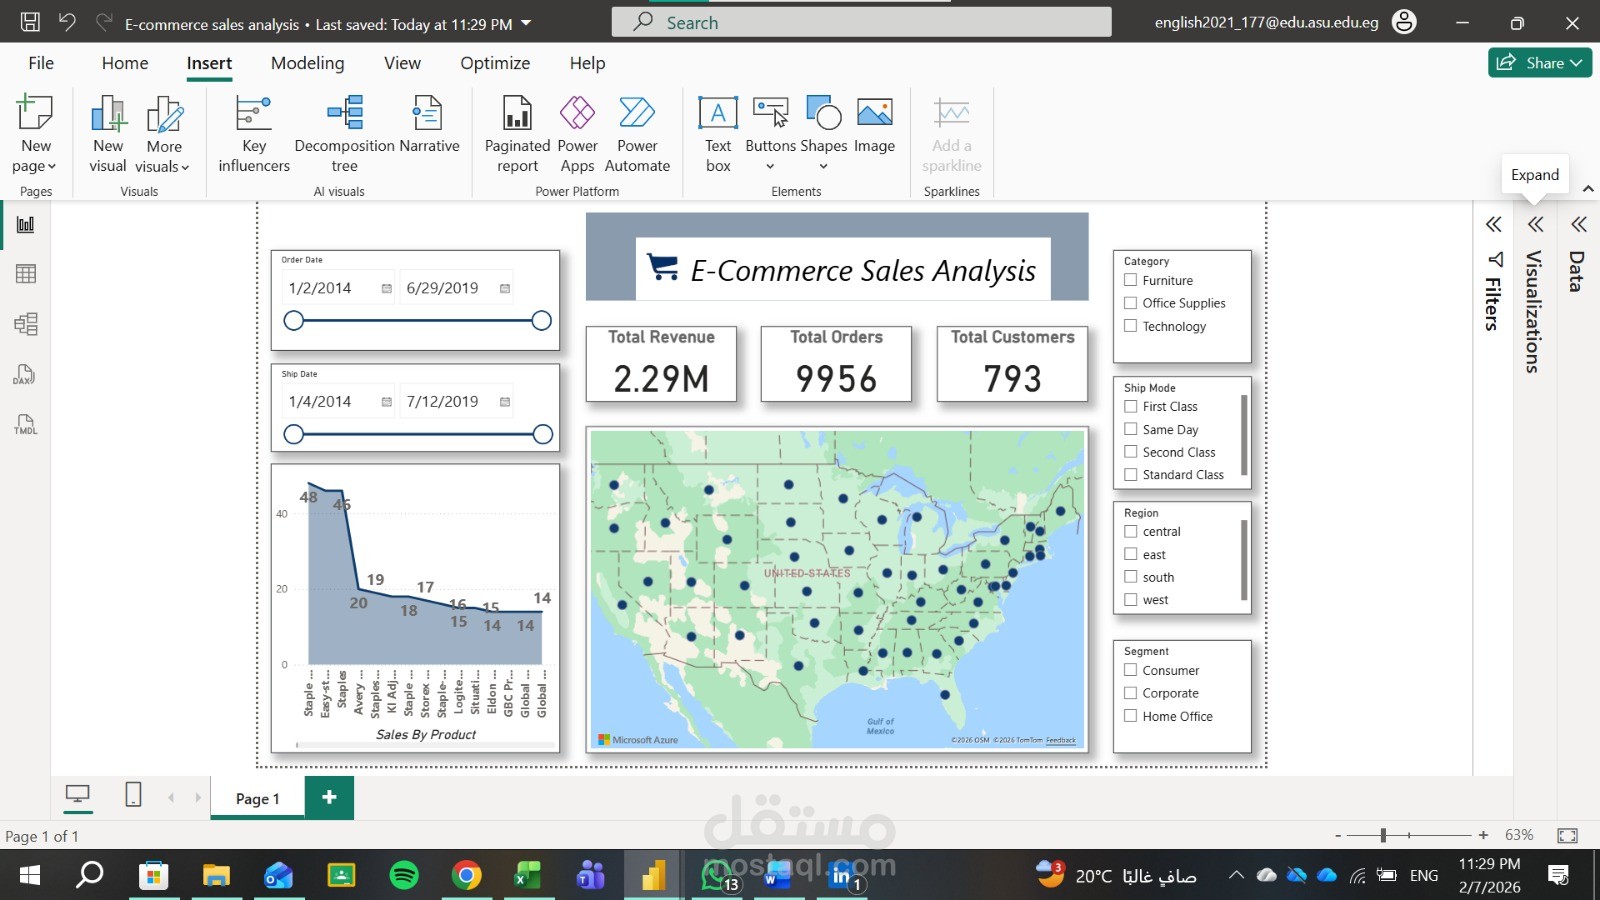Expand the Data pane
1600x900 pixels.
point(1578,225)
